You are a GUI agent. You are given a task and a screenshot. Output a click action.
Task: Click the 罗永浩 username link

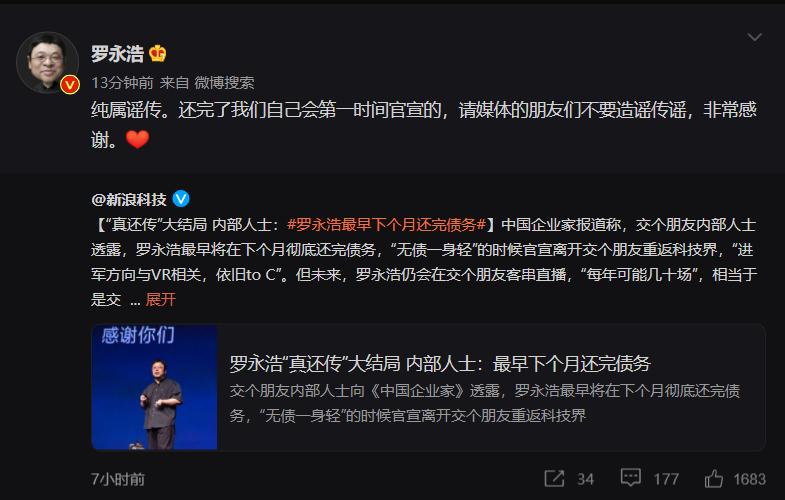[117, 53]
